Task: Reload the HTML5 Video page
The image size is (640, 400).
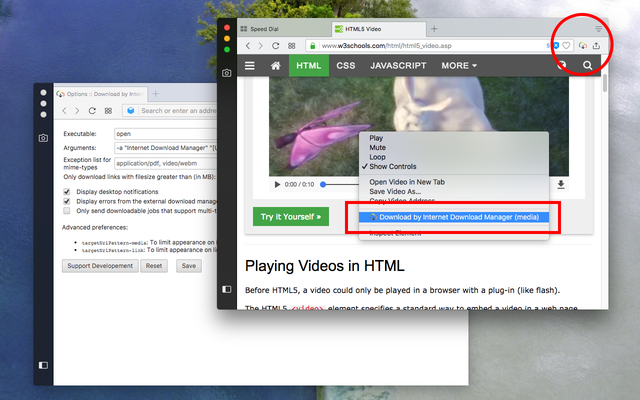Action: tap(276, 46)
